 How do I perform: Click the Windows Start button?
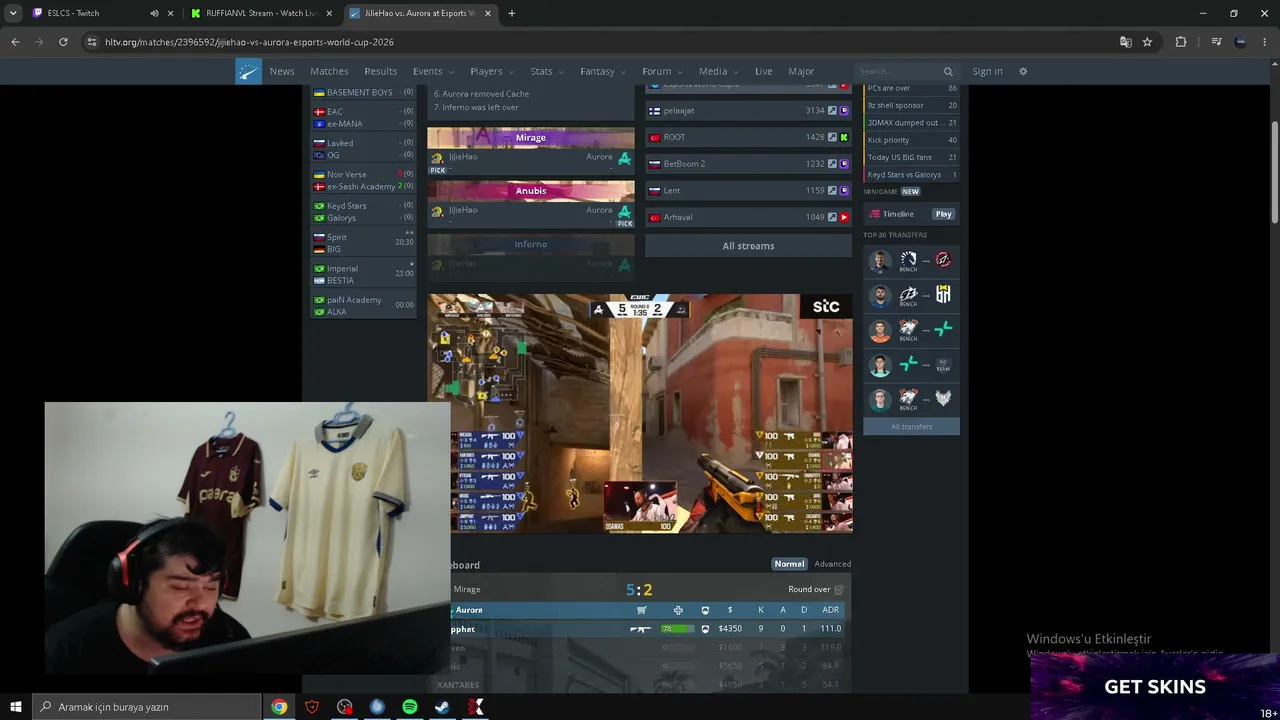tap(16, 707)
